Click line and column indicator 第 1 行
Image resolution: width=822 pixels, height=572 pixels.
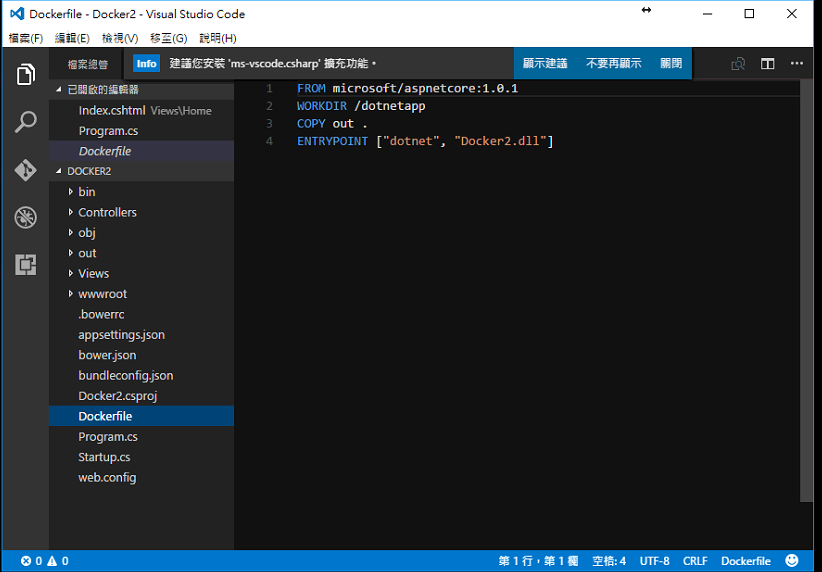538,561
